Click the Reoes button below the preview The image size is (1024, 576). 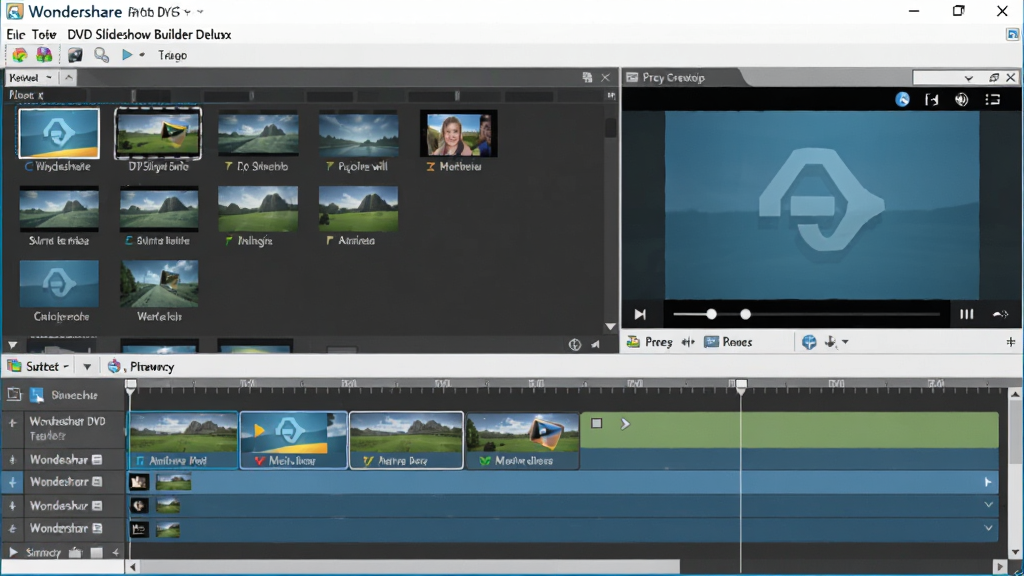click(x=728, y=342)
